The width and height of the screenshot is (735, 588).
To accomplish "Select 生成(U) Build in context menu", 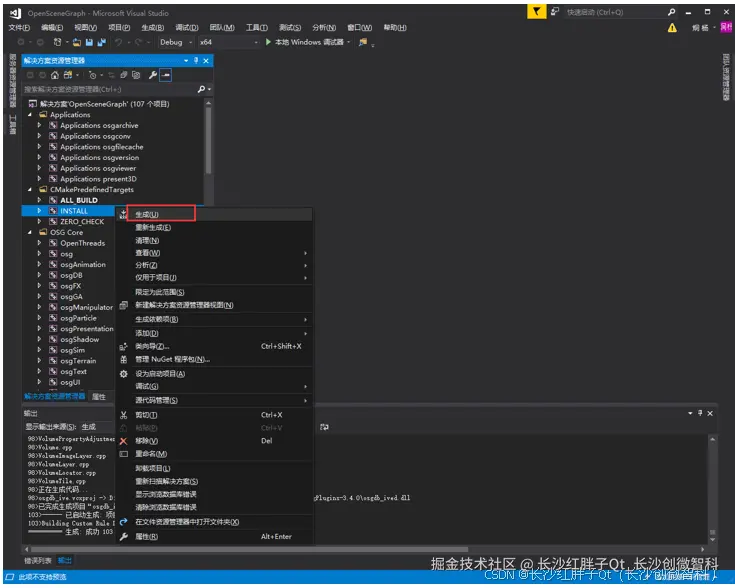I will (x=214, y=214).
